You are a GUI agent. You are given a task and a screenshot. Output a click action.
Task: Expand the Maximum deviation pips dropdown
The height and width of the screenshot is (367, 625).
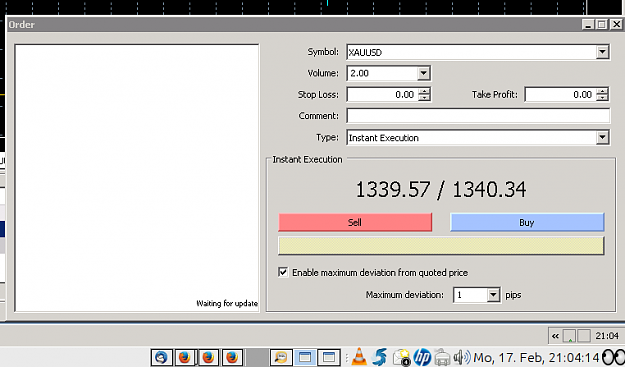click(493, 295)
